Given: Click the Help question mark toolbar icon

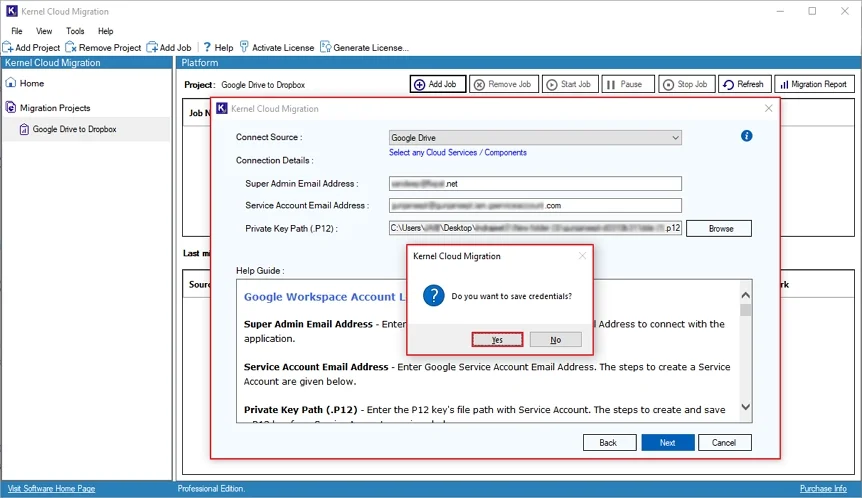Looking at the screenshot, I should [207, 47].
